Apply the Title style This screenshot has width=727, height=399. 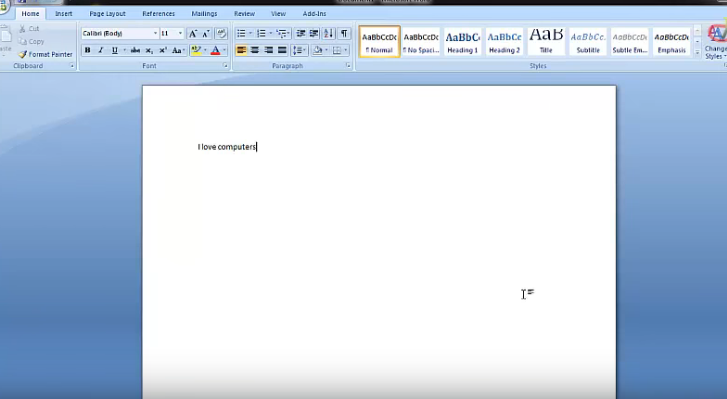coord(546,42)
